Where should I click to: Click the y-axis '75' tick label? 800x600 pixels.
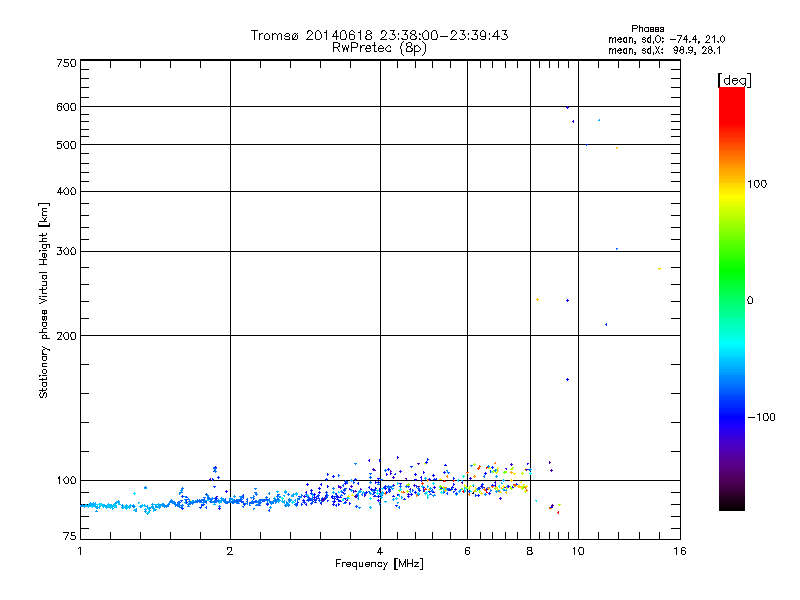pos(70,536)
